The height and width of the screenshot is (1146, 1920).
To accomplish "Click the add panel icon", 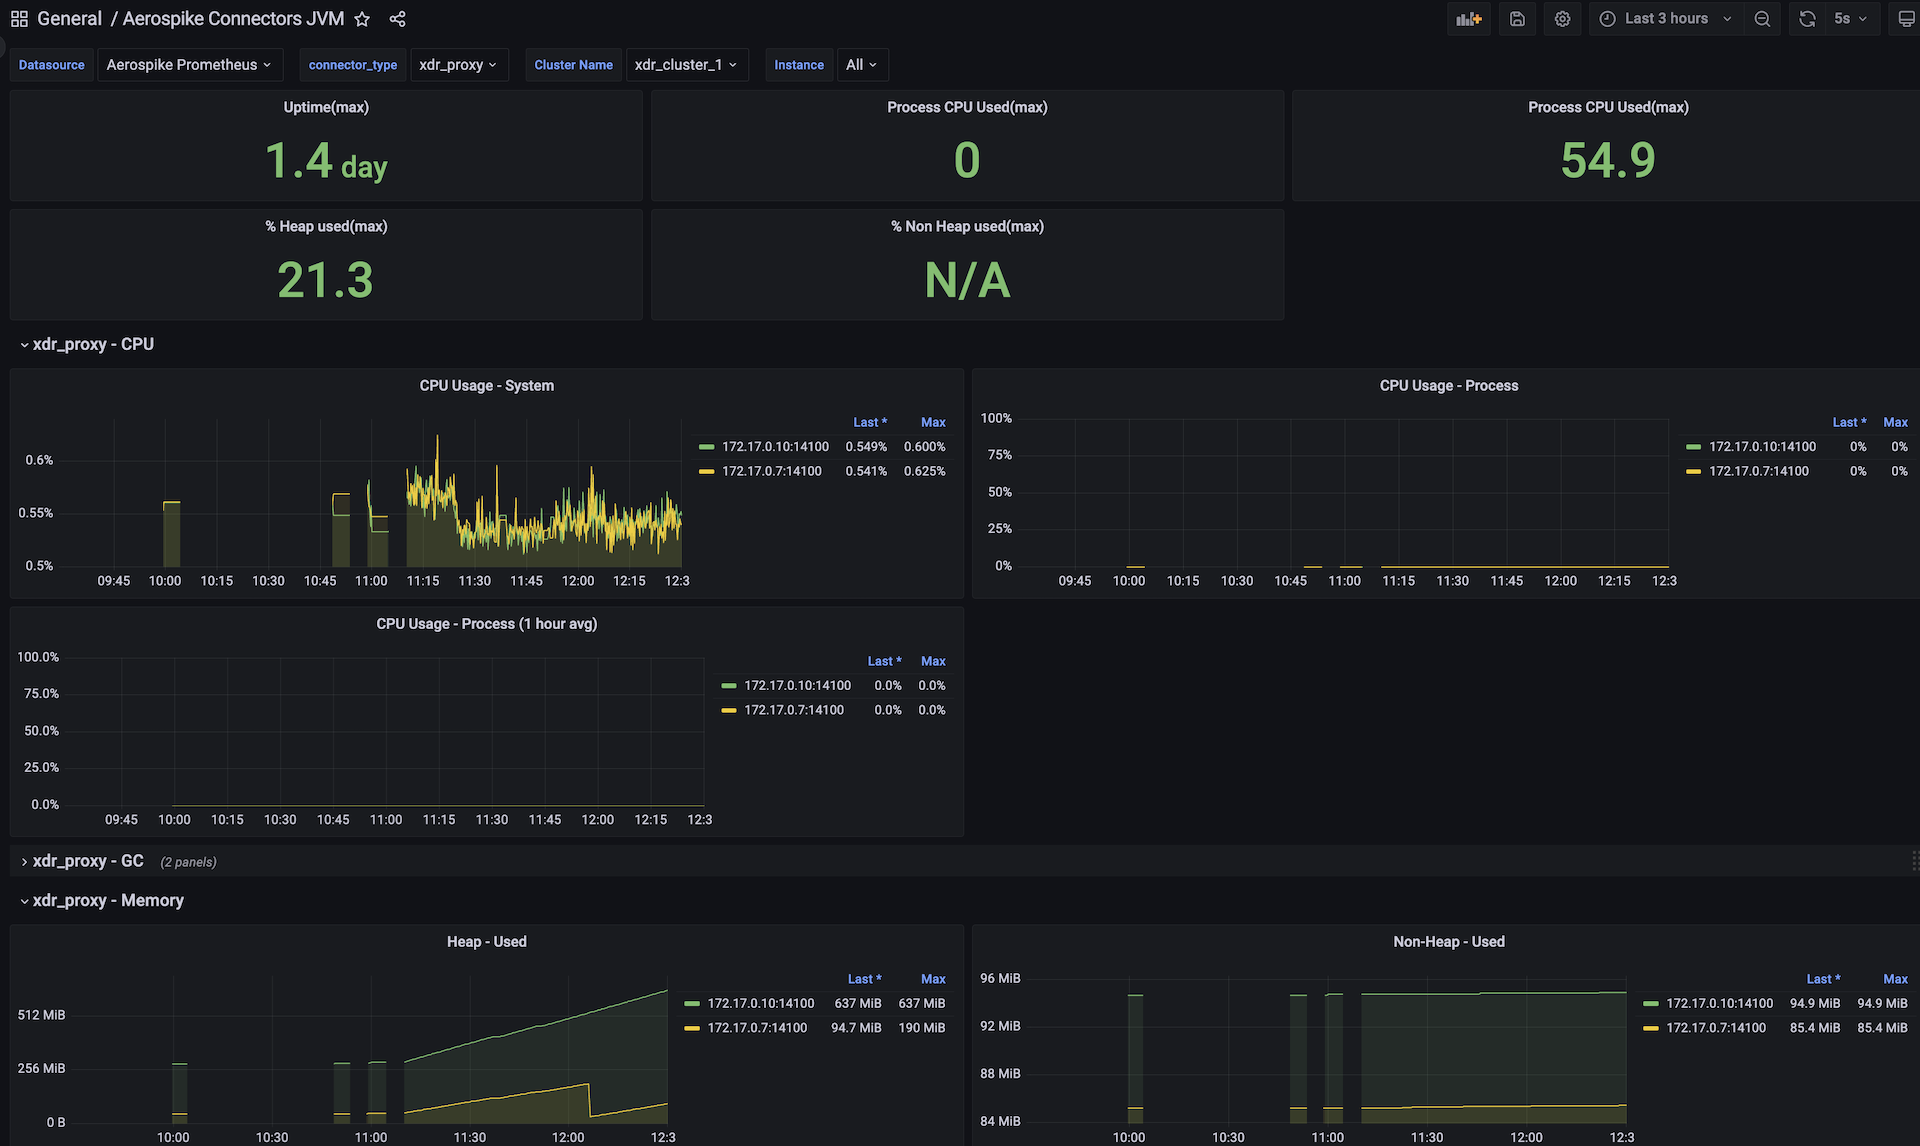I will point(1468,19).
